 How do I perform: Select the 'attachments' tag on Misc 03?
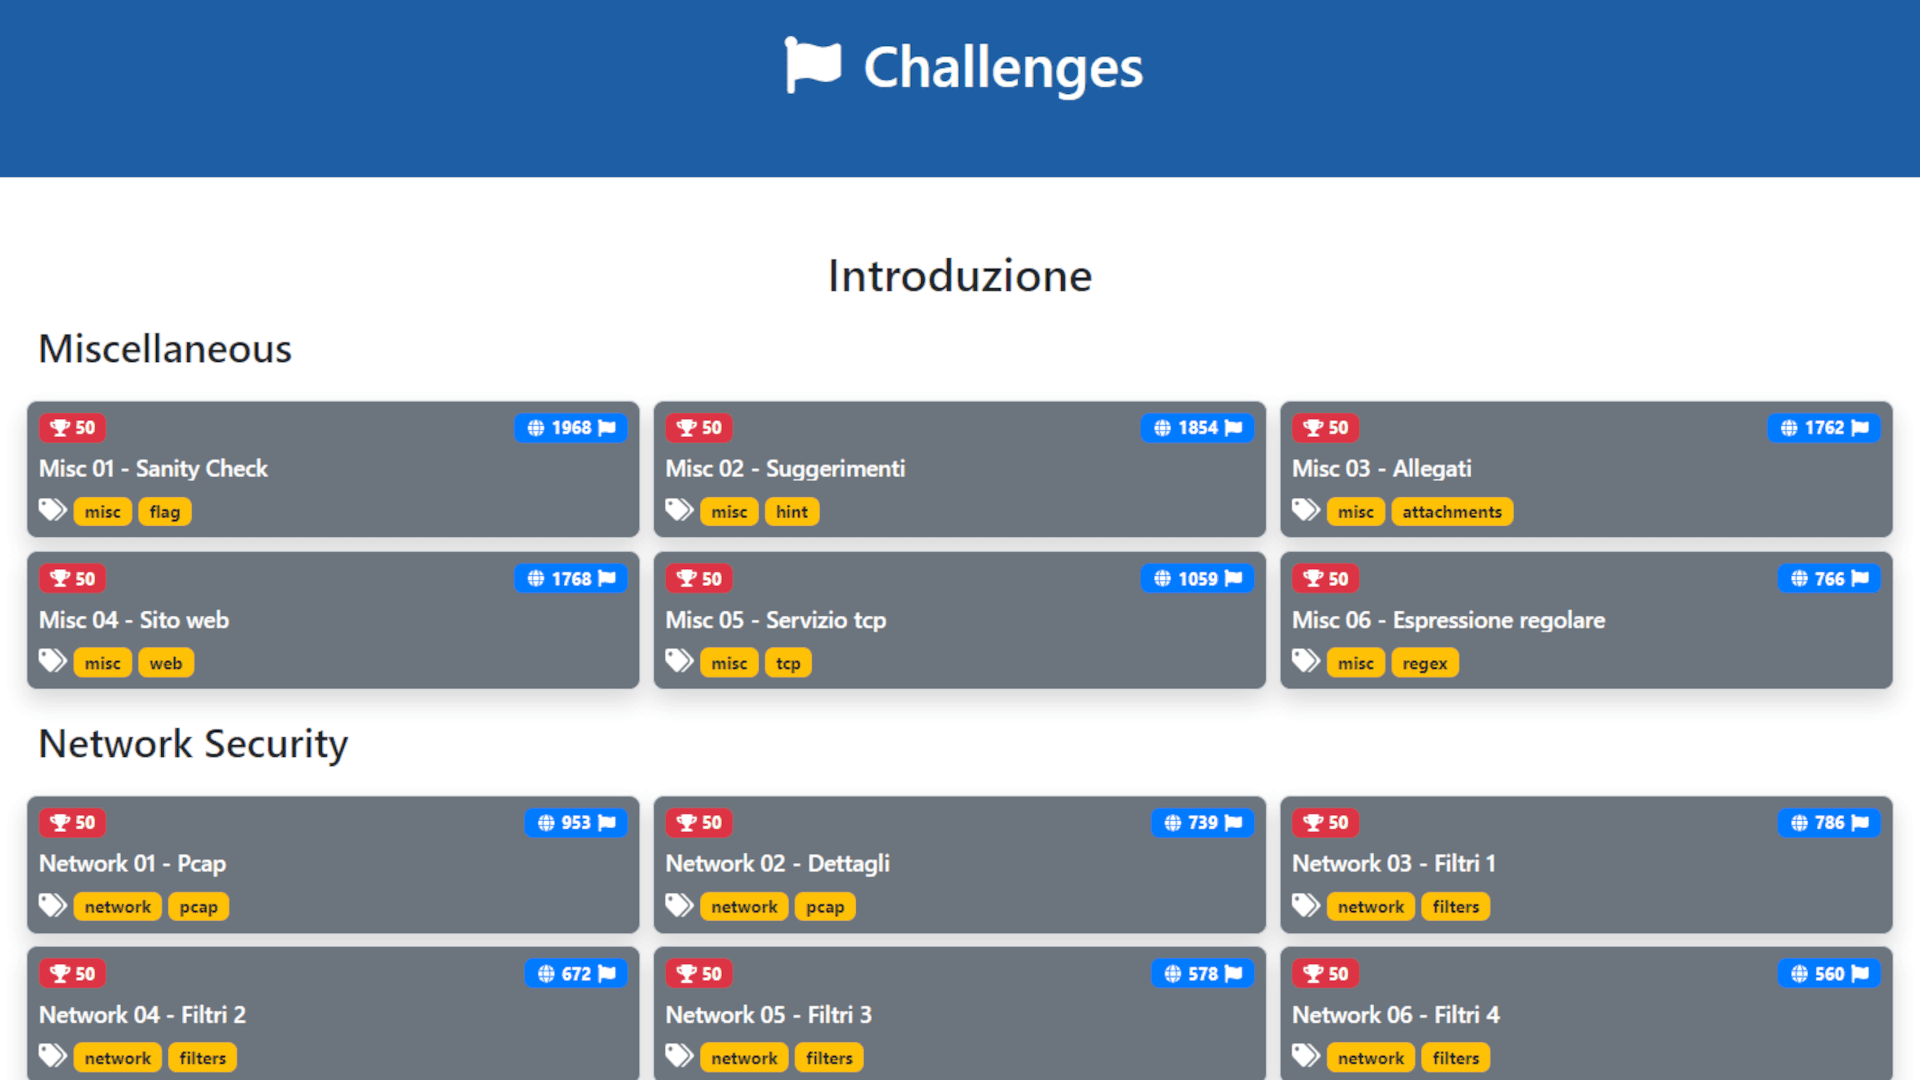click(1451, 512)
